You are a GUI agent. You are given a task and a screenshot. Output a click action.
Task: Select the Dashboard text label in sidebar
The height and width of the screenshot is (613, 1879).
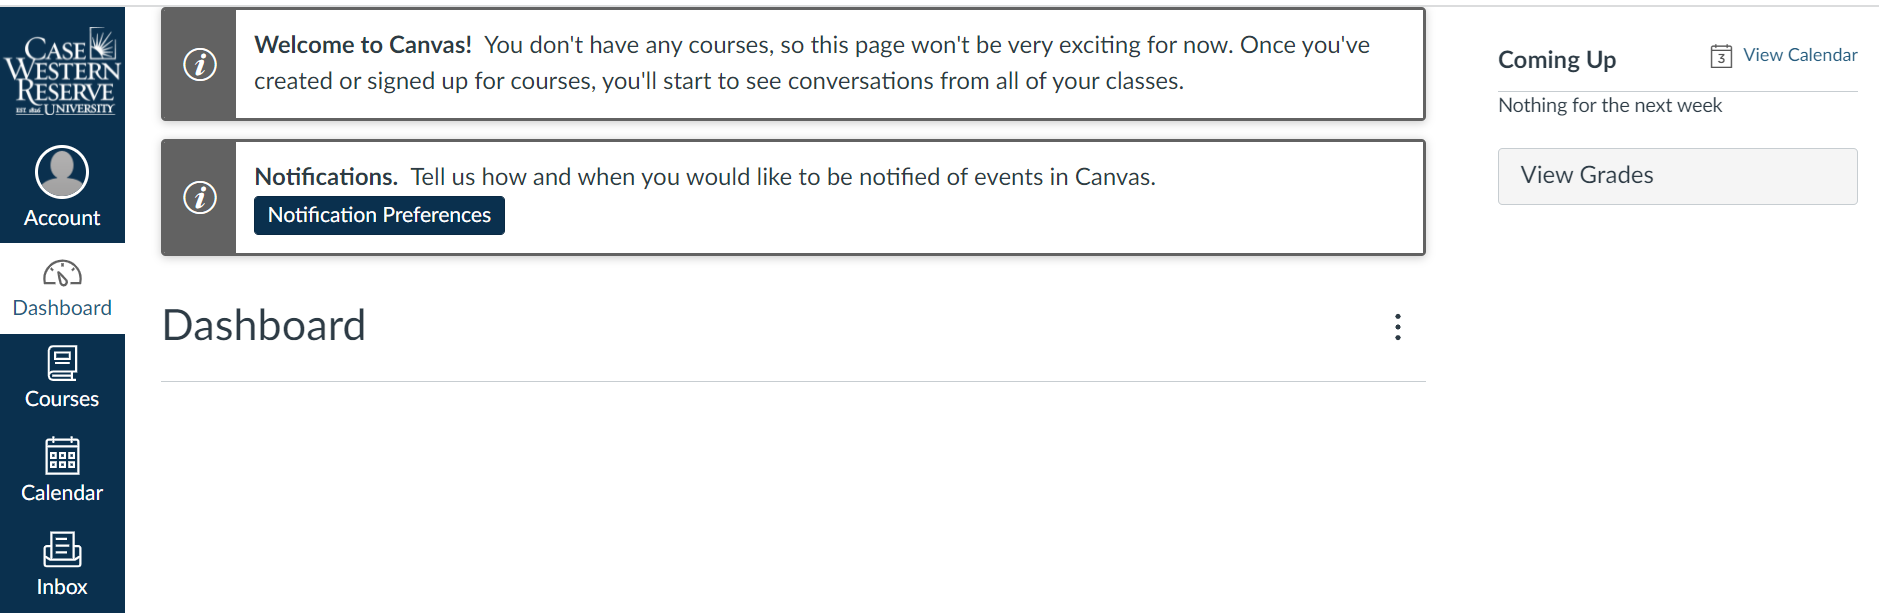pos(62,308)
